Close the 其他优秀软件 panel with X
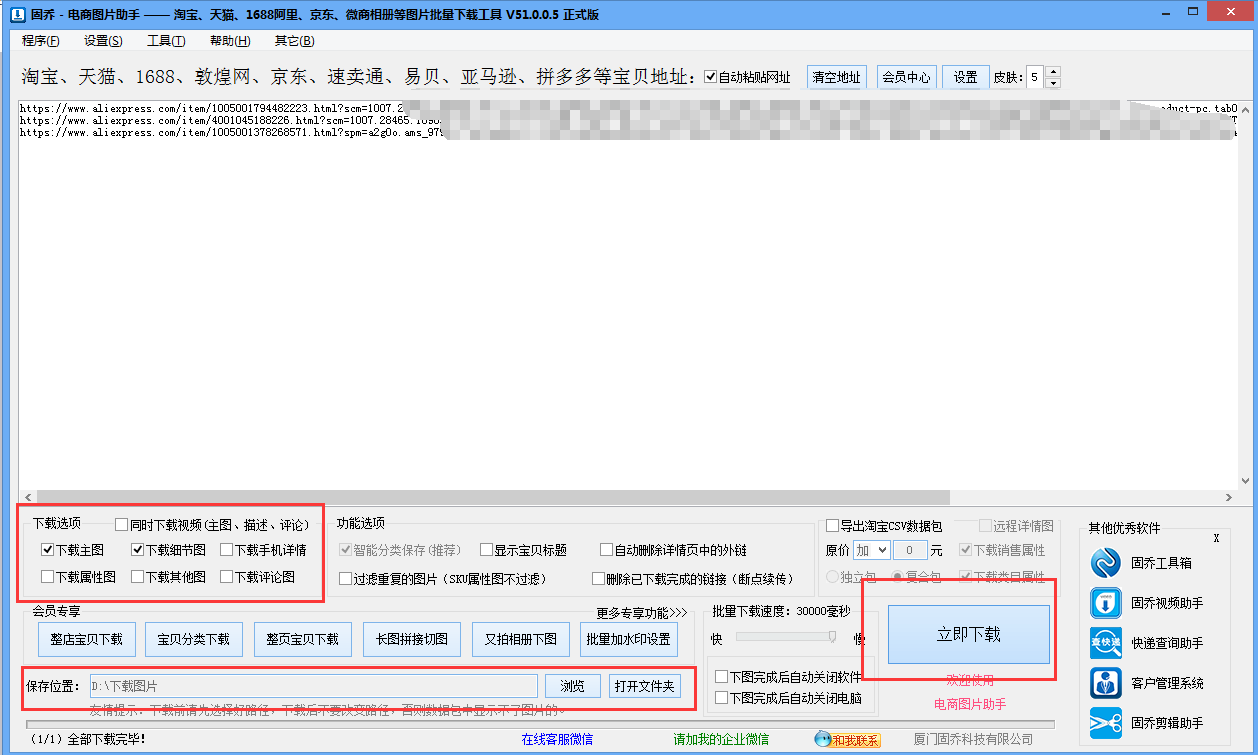Image resolution: width=1258 pixels, height=755 pixels. [x=1216, y=538]
